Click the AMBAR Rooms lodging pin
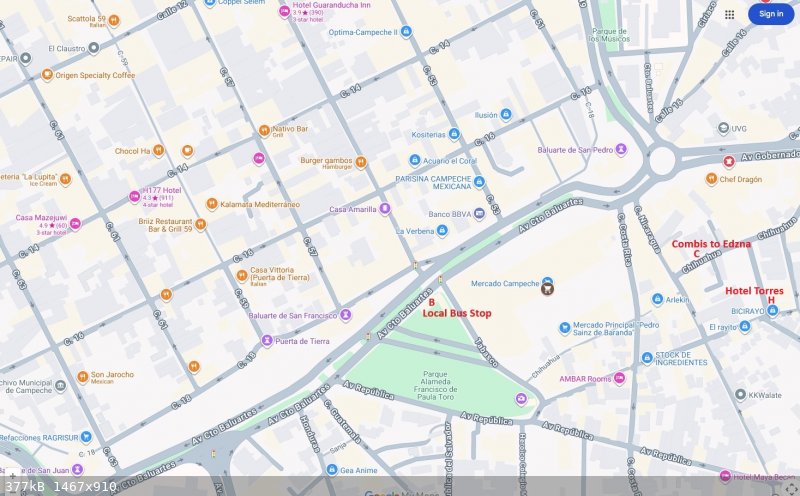The width and height of the screenshot is (800, 496). point(619,378)
